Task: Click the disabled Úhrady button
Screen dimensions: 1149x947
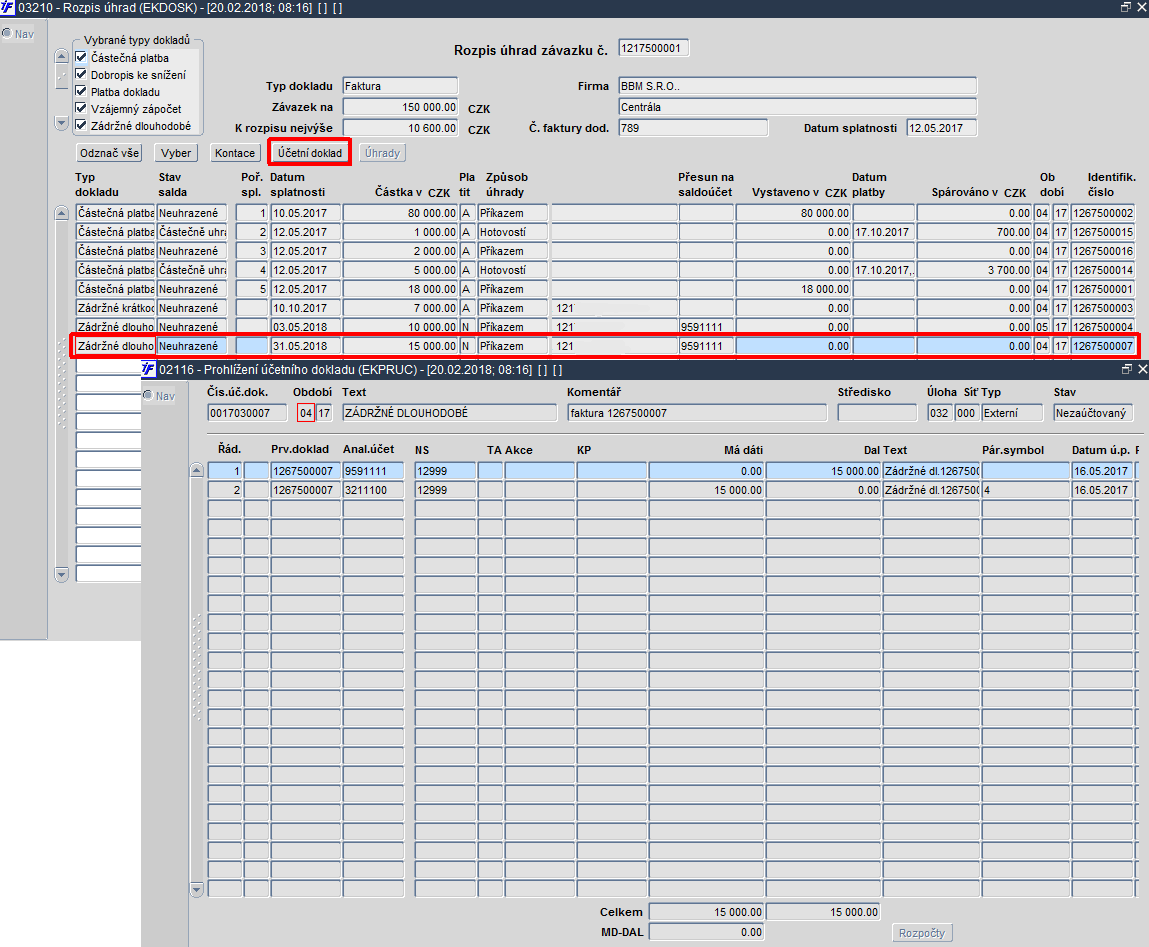Action: tap(383, 152)
